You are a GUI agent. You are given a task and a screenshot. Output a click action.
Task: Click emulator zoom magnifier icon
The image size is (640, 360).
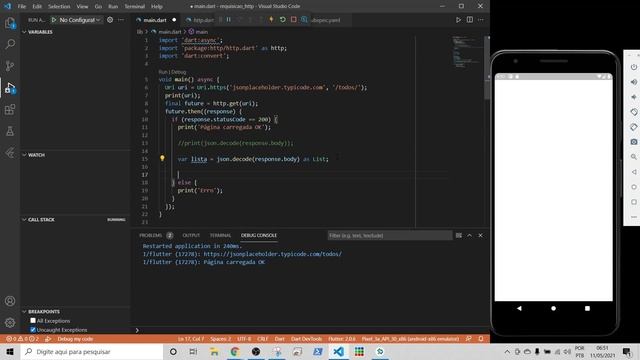[633, 157]
